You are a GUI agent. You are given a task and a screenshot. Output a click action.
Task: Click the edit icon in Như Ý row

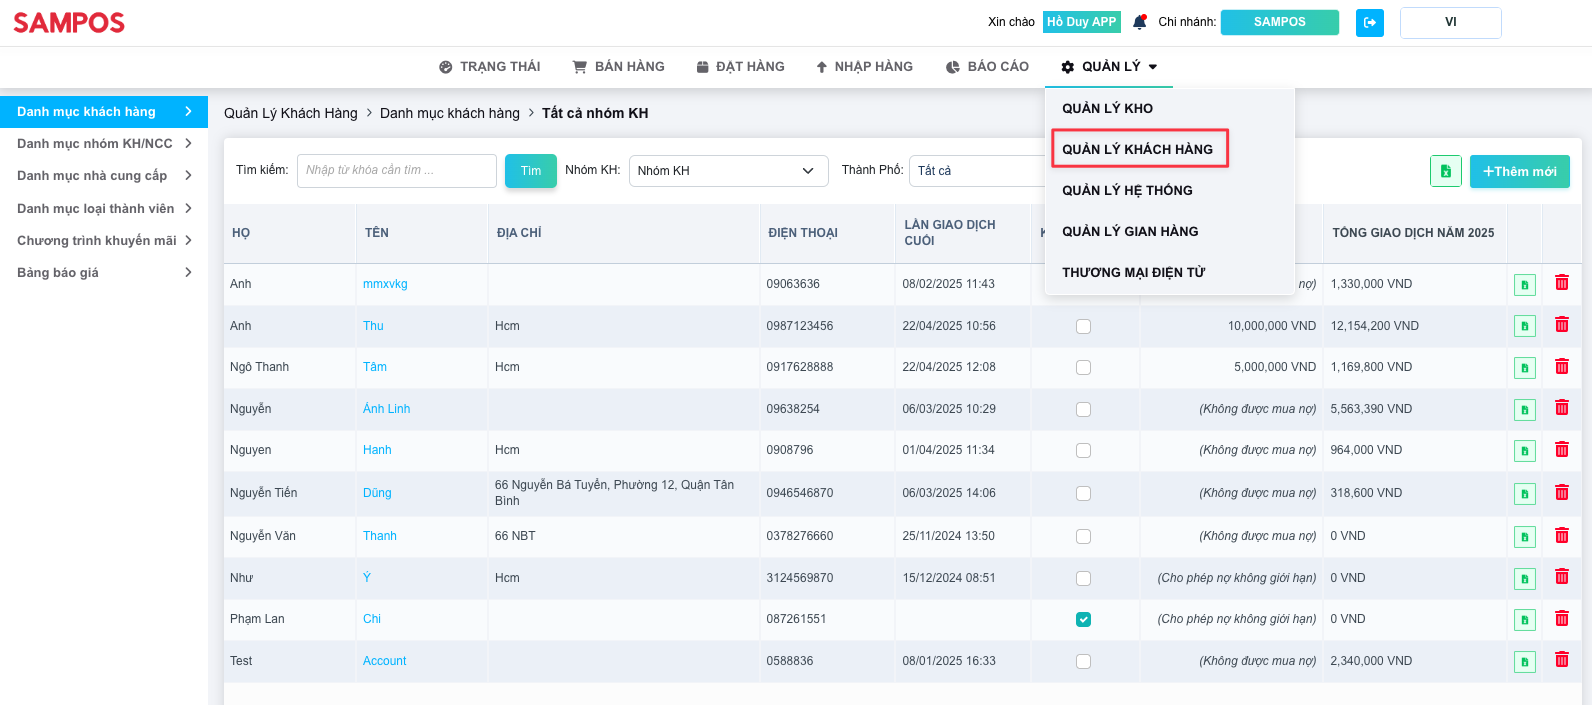coord(1525,578)
